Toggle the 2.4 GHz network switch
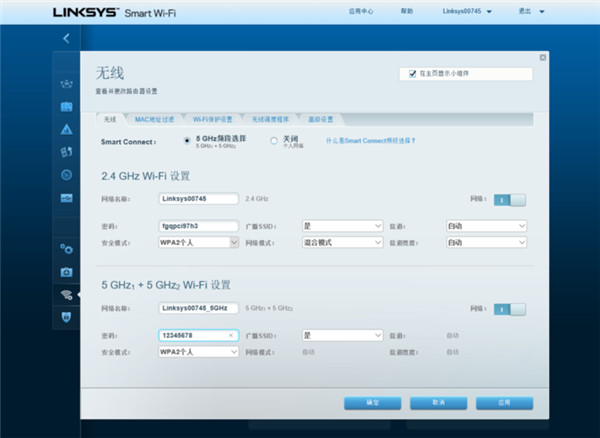600x438 pixels. [510, 200]
